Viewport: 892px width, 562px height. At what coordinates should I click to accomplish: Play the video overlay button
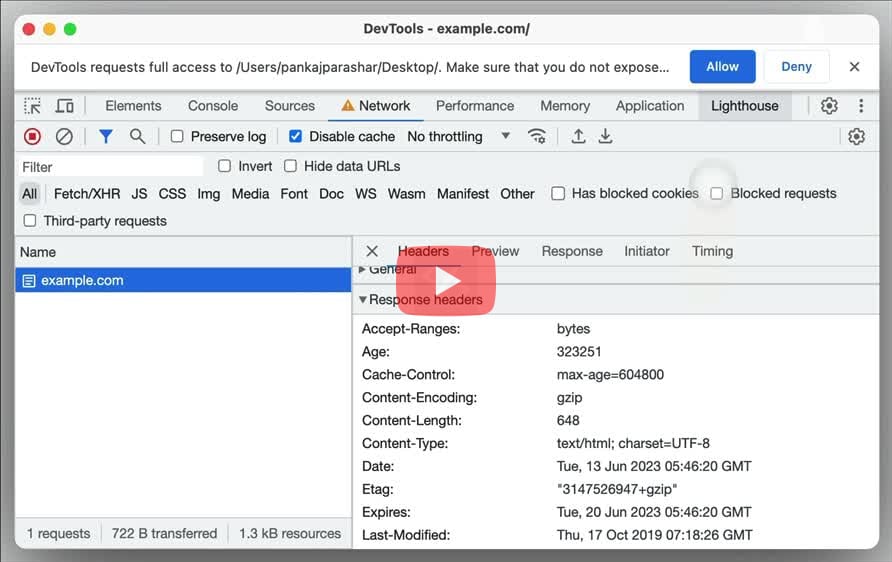coord(446,280)
